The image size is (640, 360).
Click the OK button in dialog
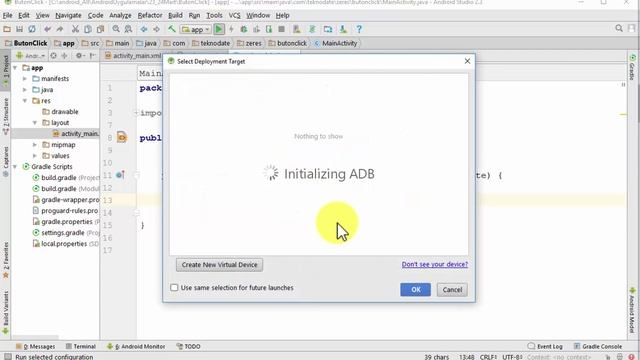point(416,289)
